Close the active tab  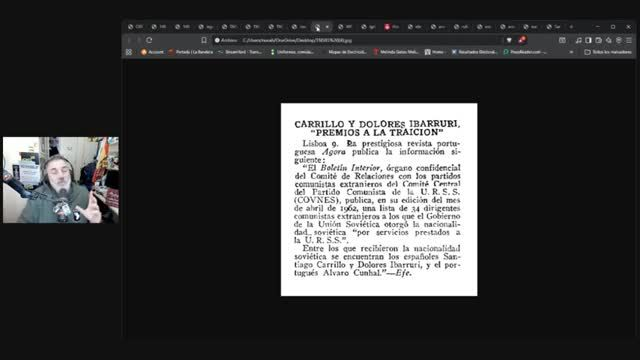point(327,27)
